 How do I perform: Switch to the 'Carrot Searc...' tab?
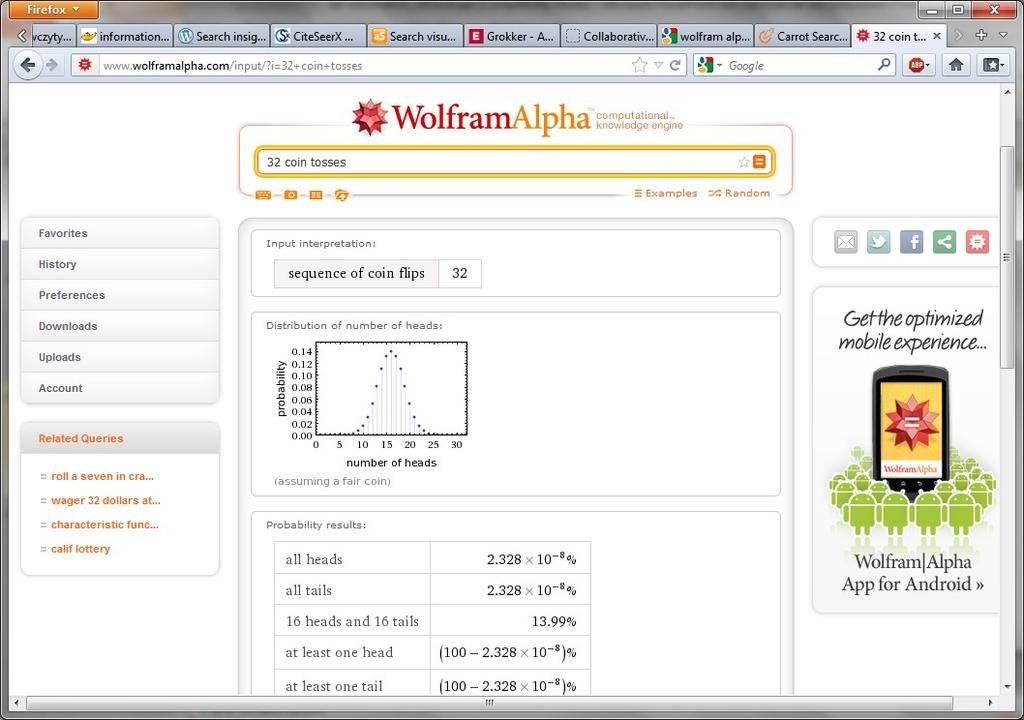tap(803, 37)
